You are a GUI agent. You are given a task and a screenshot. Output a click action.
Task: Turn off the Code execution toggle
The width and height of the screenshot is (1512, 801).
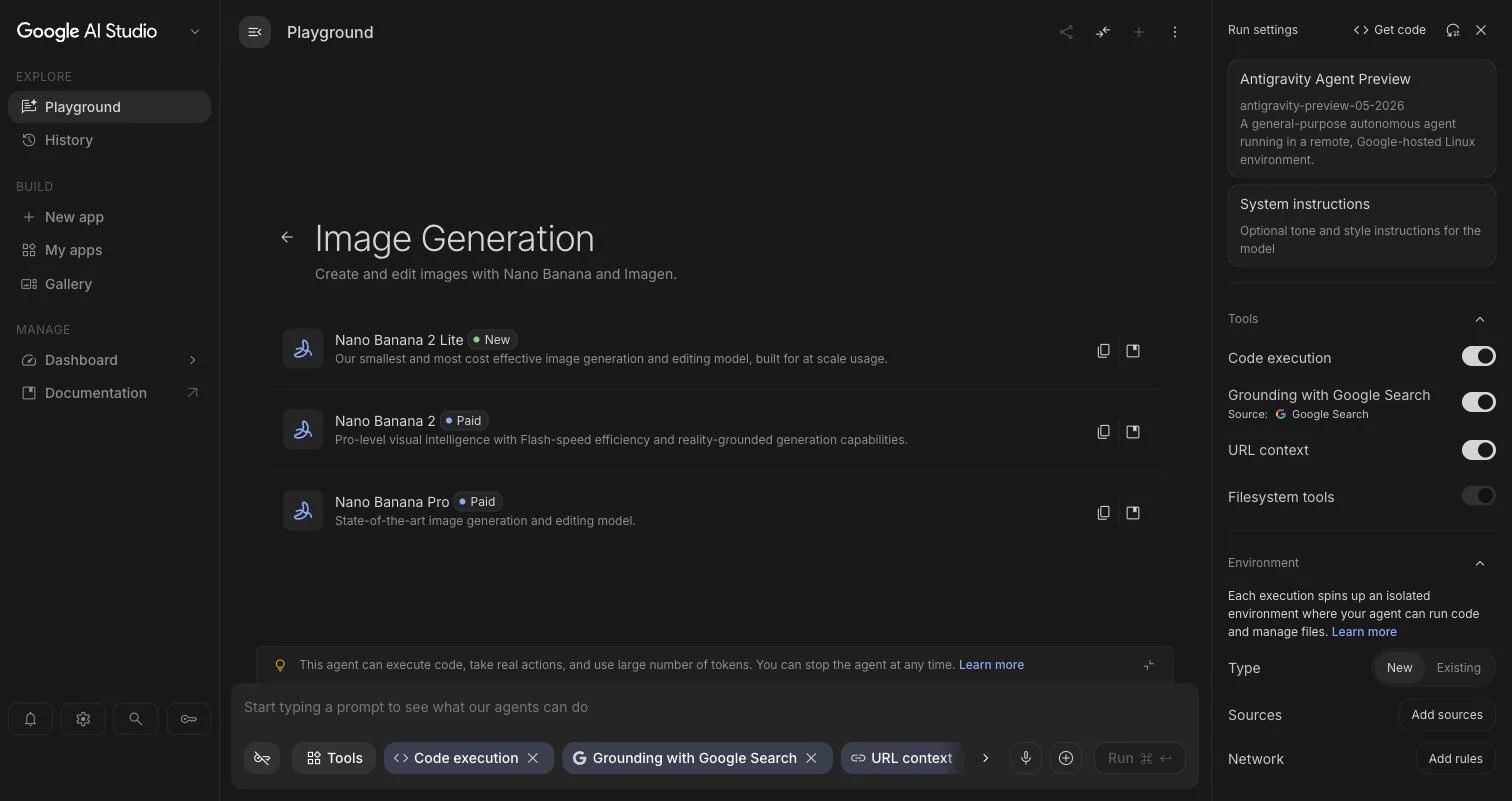click(1478, 356)
